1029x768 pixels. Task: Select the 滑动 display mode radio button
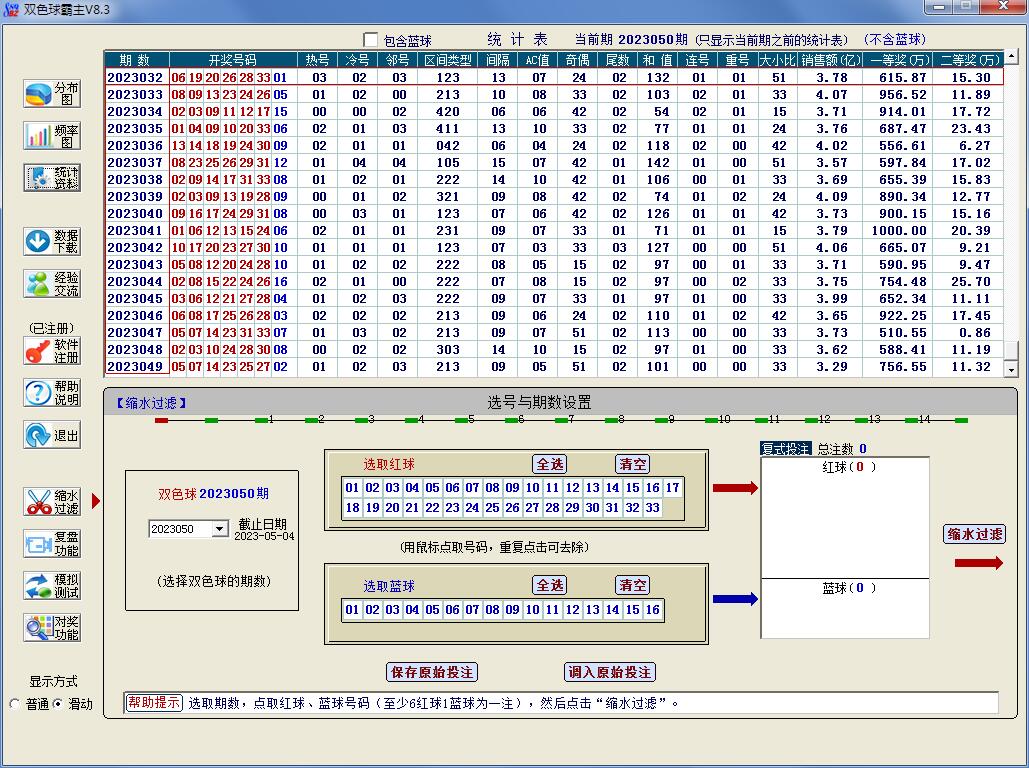[57, 704]
